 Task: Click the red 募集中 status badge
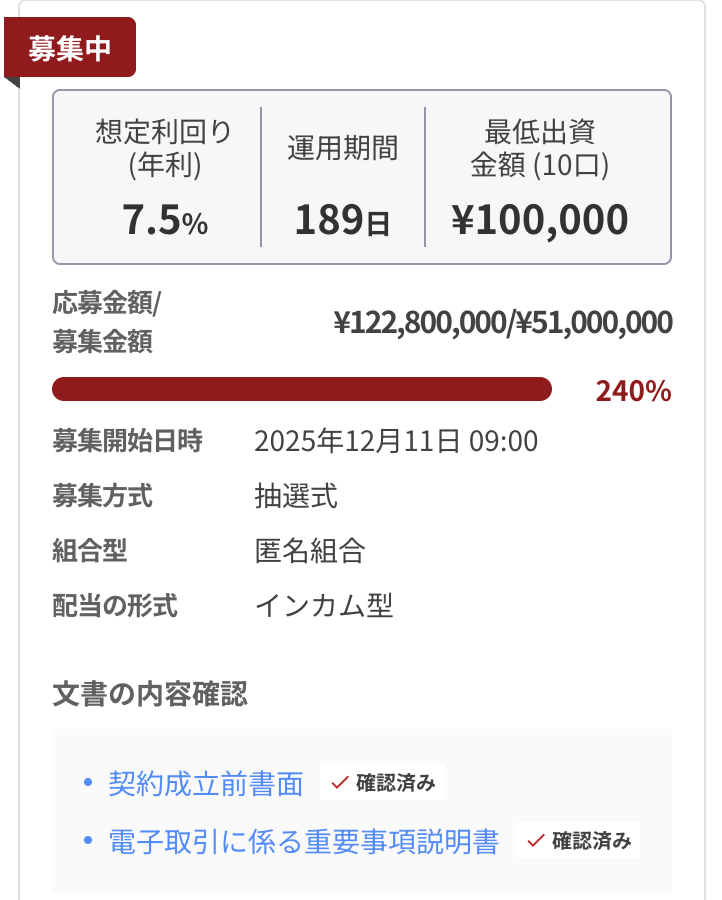click(x=69, y=49)
